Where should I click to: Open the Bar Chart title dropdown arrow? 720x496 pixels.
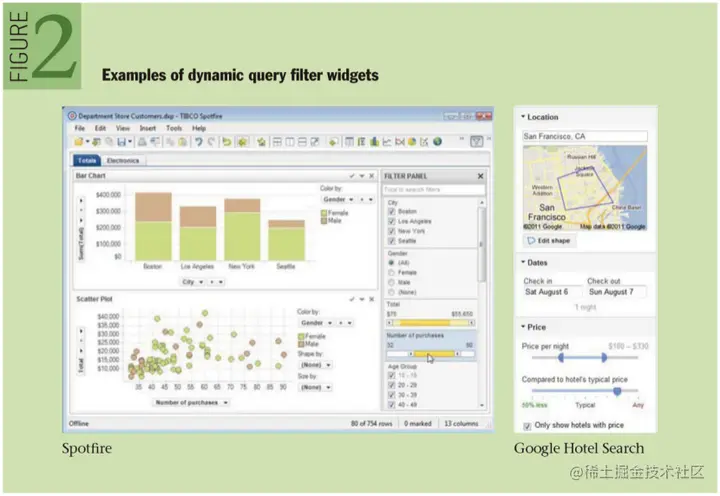362,176
